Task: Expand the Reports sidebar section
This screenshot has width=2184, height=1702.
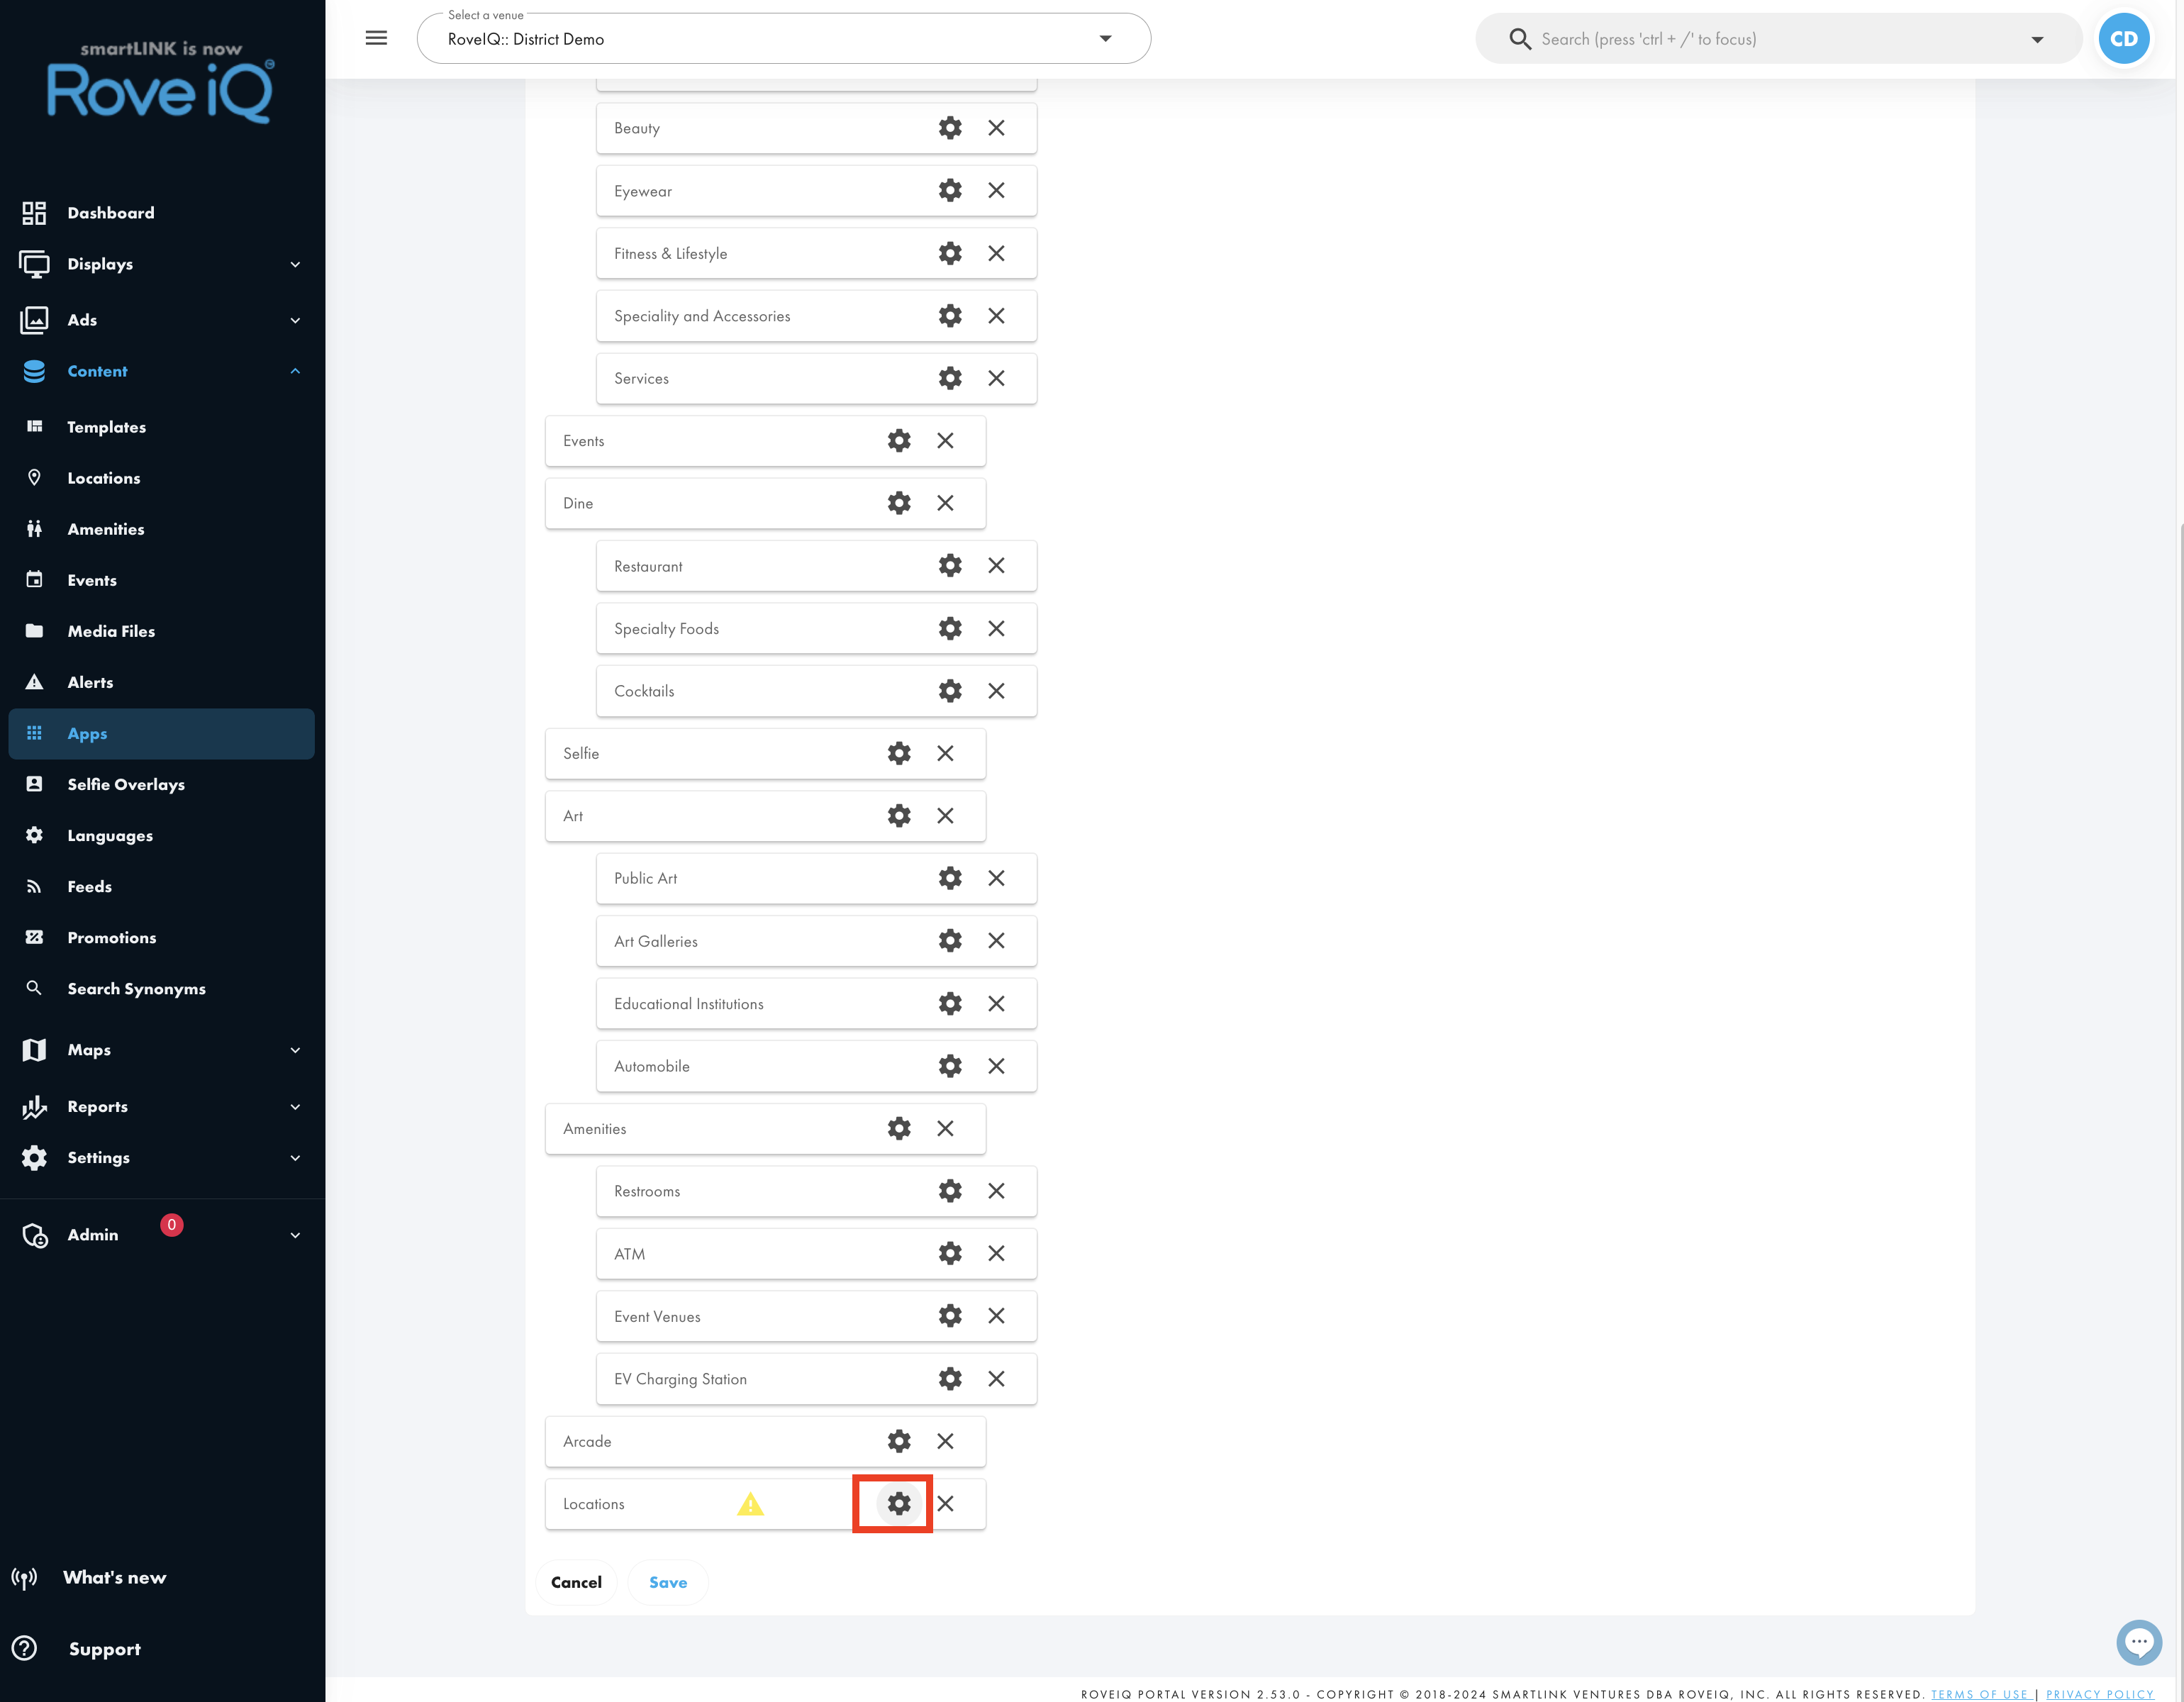Action: 162,1106
